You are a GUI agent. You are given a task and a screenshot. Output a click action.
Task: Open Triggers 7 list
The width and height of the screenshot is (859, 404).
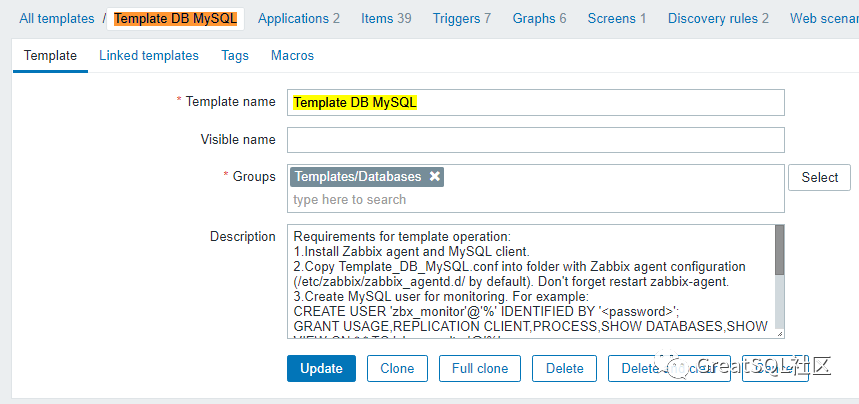461,18
